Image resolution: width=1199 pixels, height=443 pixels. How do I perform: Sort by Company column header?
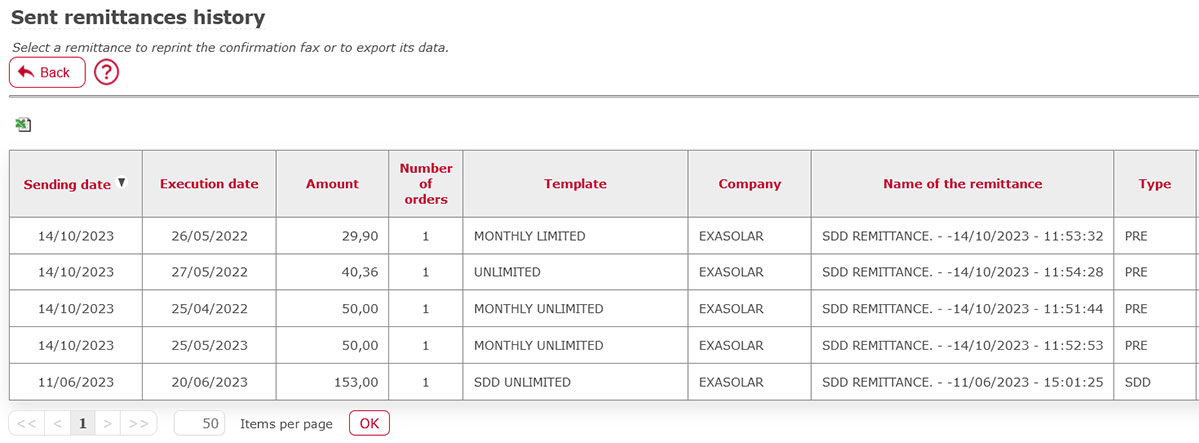[749, 184]
